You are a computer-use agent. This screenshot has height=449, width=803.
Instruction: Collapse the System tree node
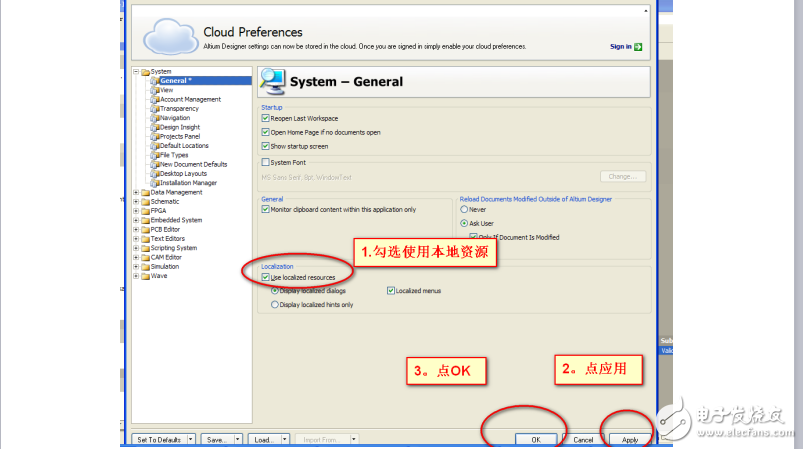136,72
